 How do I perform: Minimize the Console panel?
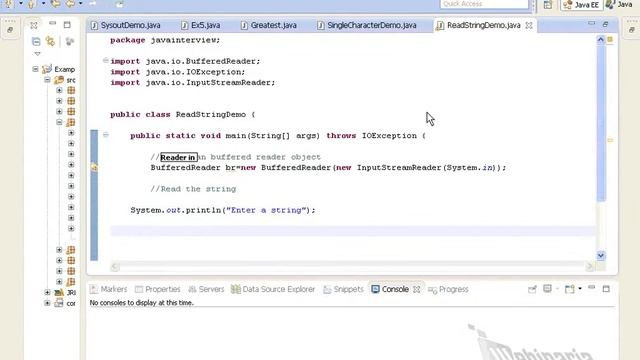point(591,288)
